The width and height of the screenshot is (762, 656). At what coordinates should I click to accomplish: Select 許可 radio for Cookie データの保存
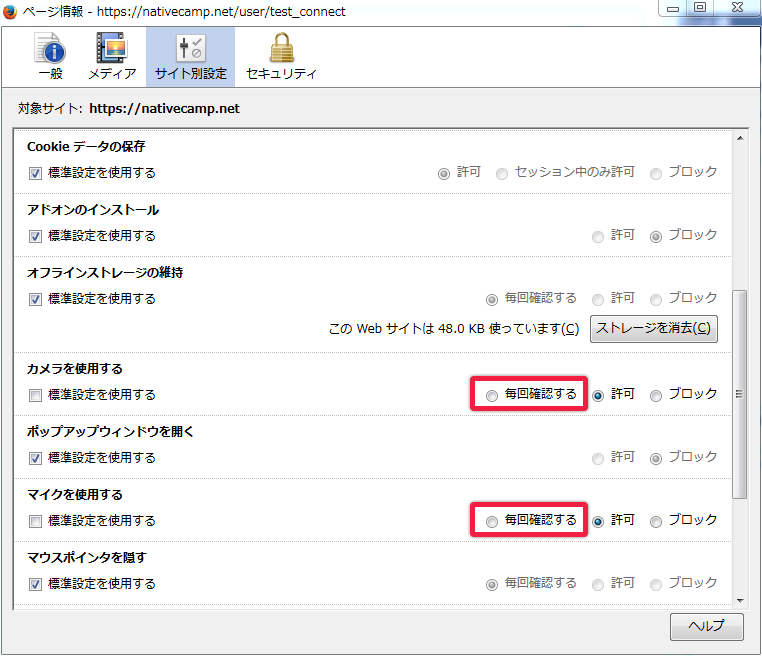click(444, 173)
